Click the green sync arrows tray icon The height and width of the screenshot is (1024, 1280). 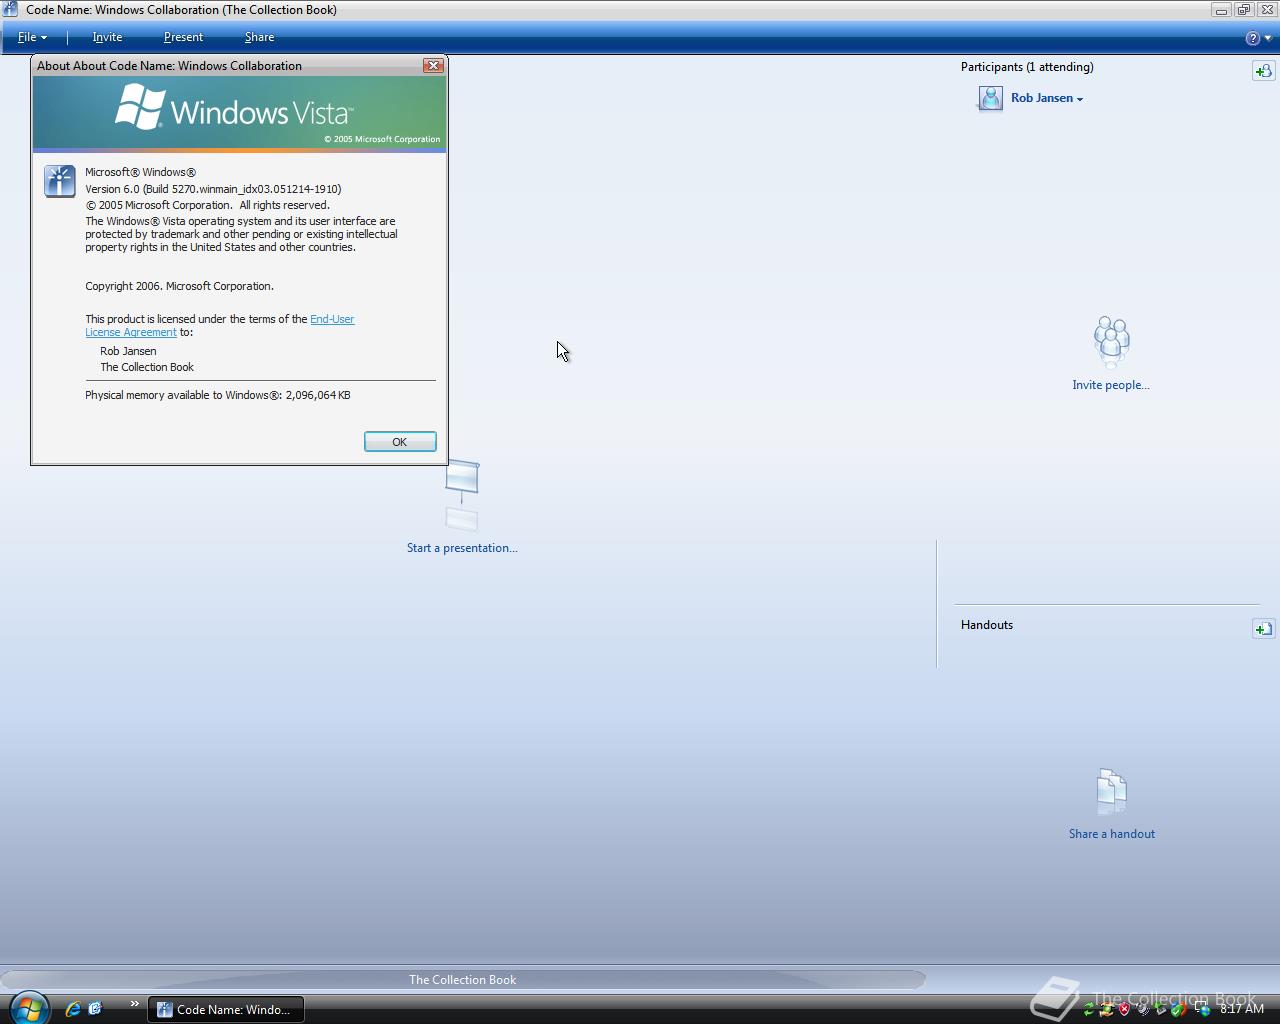point(1089,1009)
